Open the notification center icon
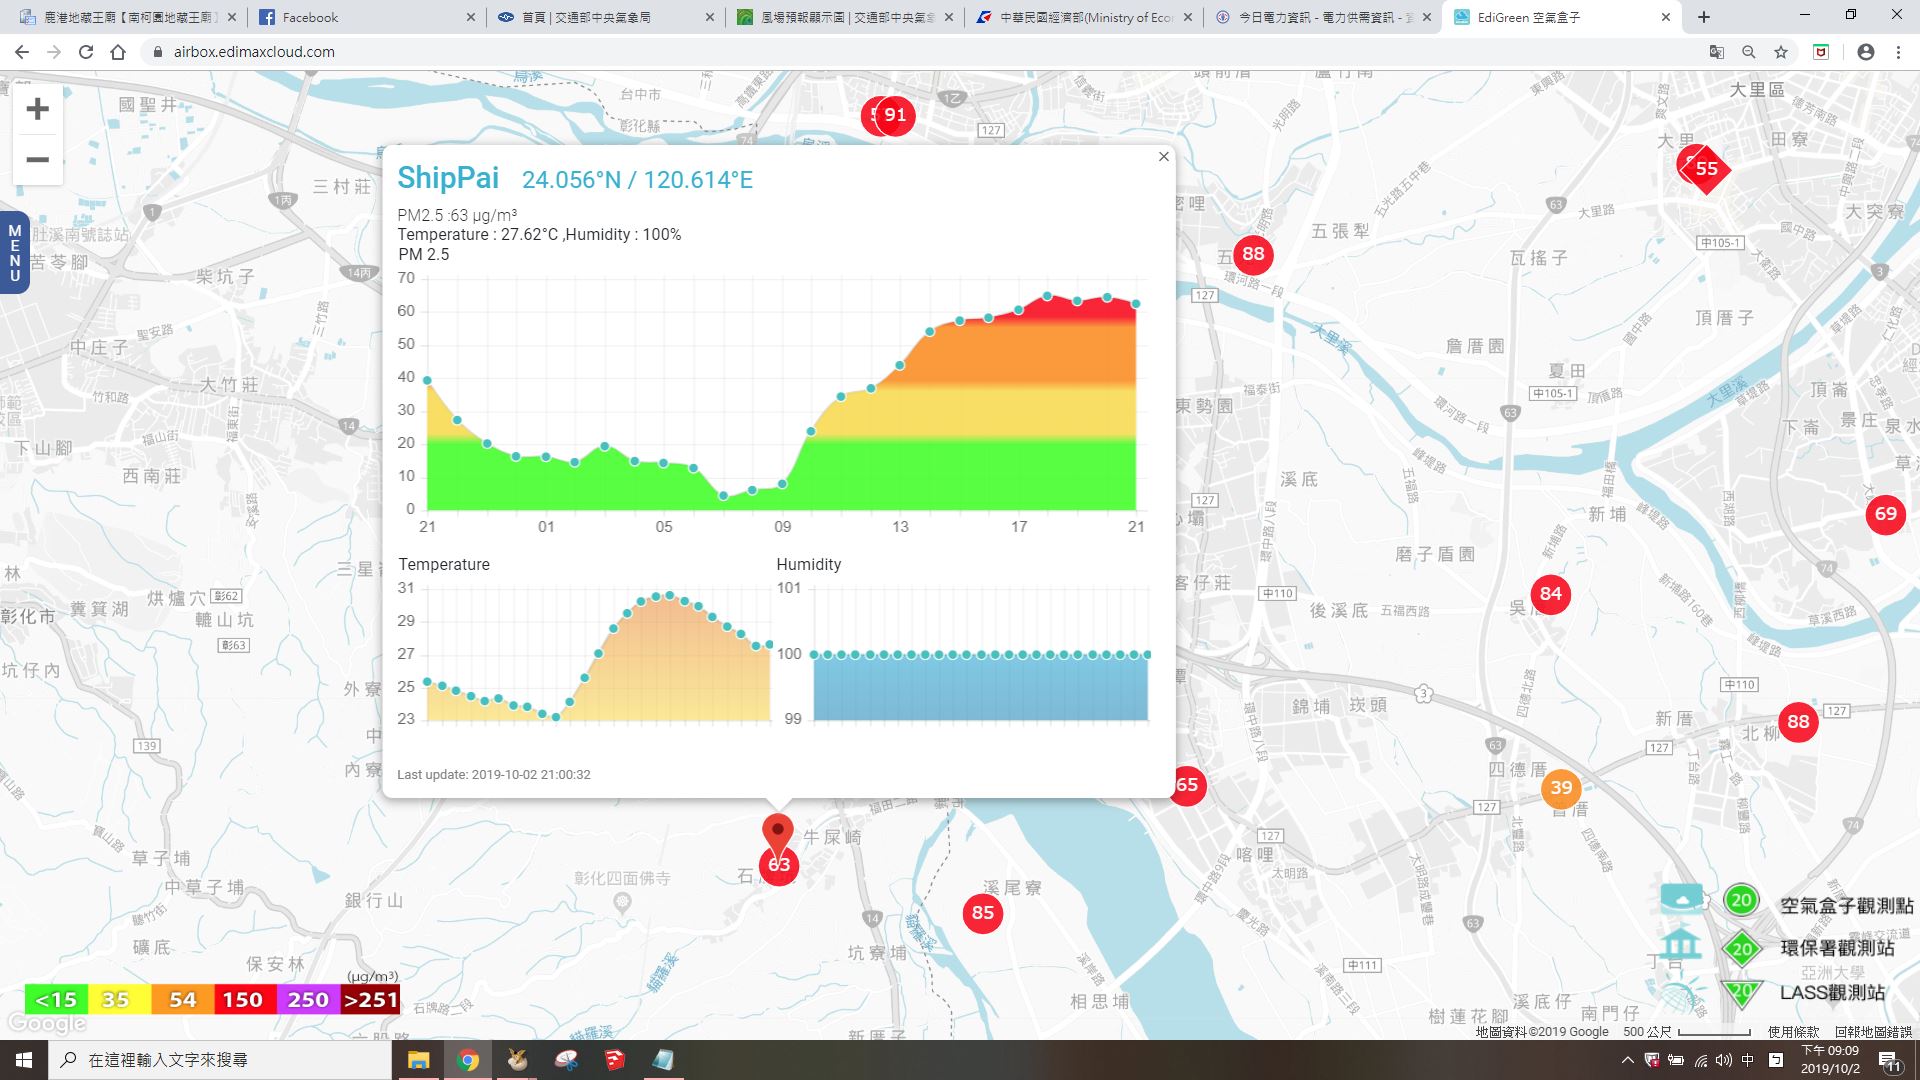This screenshot has height=1080, width=1920. click(x=1890, y=1061)
